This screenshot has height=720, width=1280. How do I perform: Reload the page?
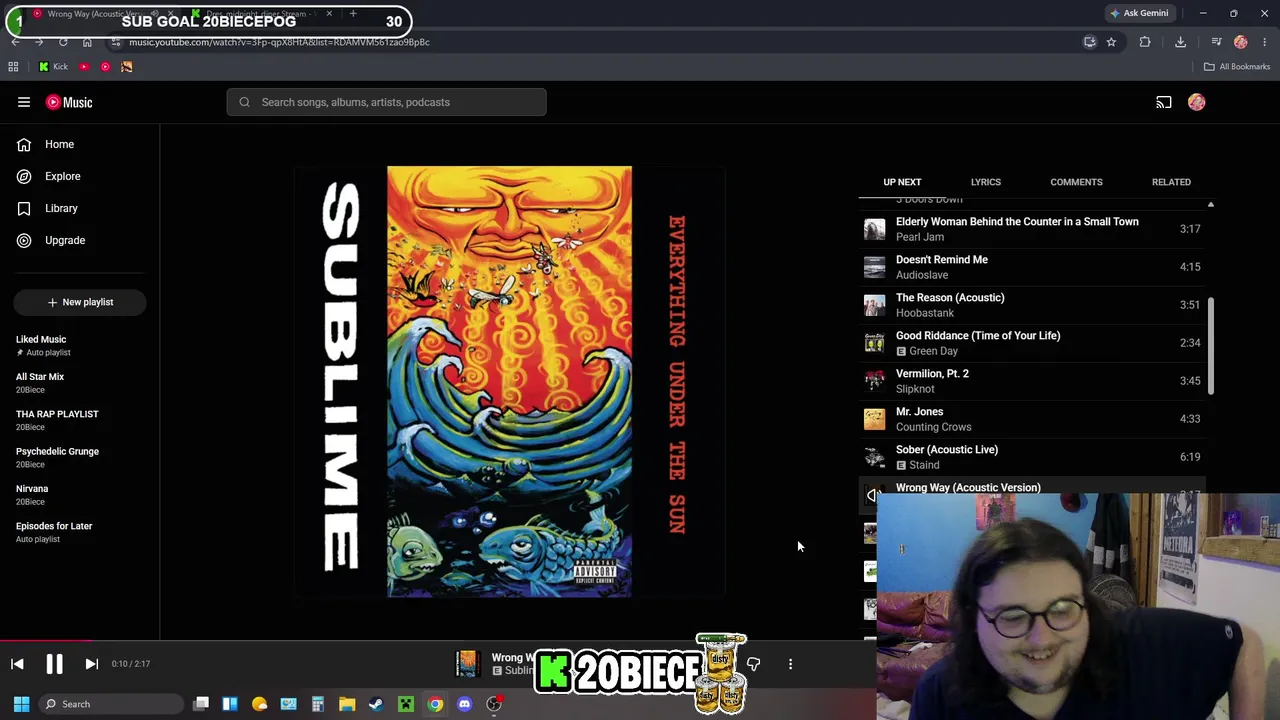pos(63,42)
